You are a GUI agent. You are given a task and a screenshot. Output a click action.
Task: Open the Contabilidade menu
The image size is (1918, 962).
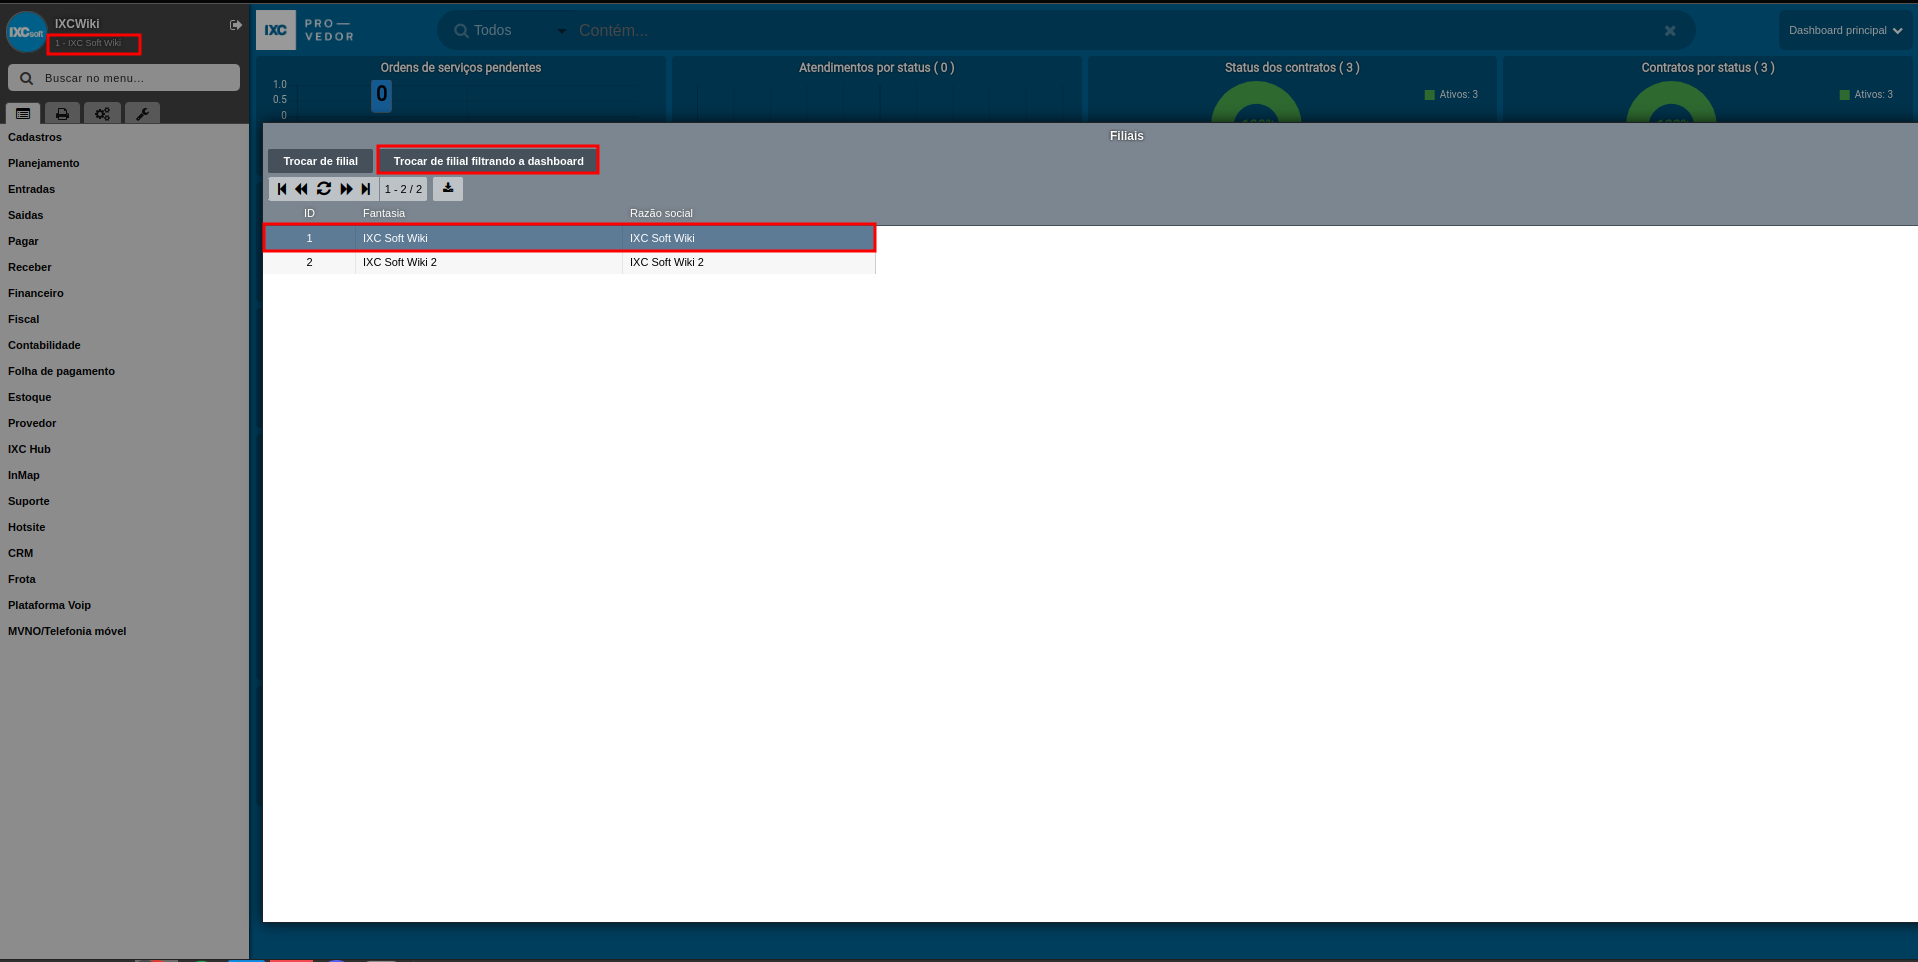[44, 345]
